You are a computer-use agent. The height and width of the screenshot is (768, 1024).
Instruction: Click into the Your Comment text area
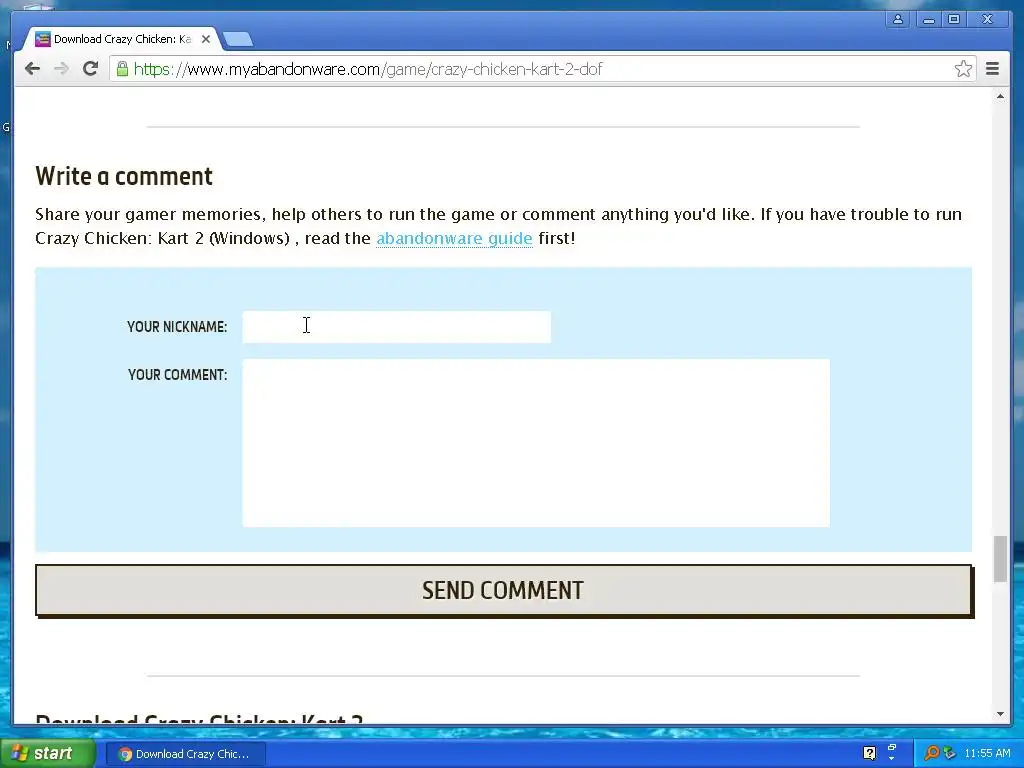tap(536, 443)
